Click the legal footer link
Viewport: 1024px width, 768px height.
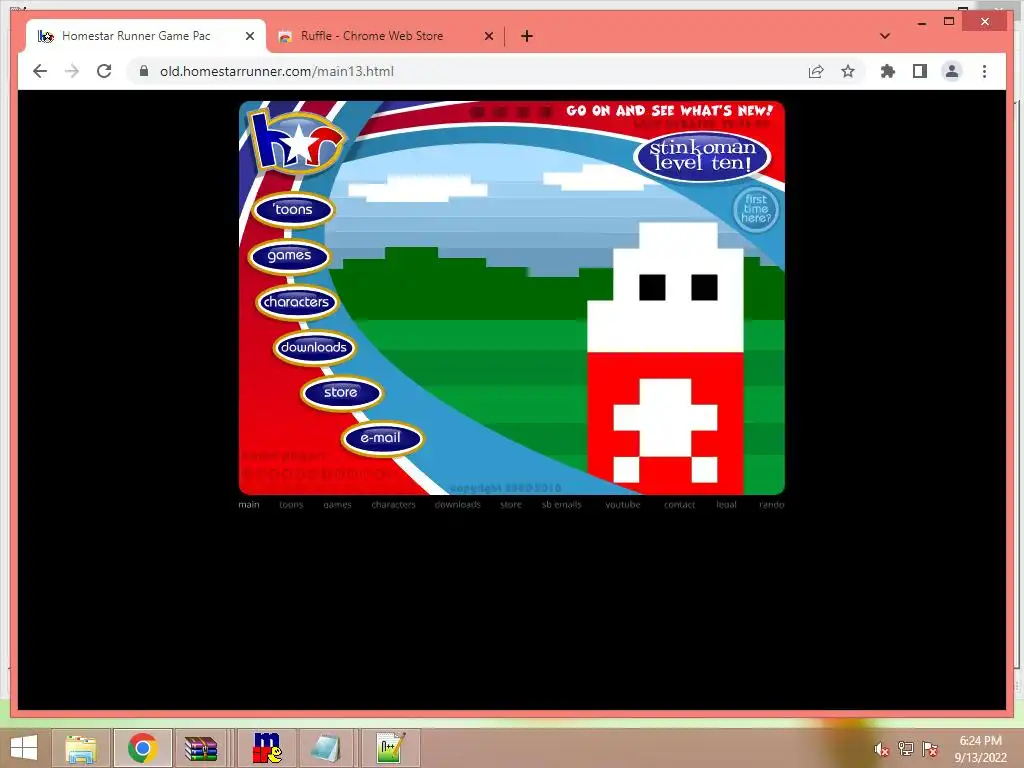726,504
